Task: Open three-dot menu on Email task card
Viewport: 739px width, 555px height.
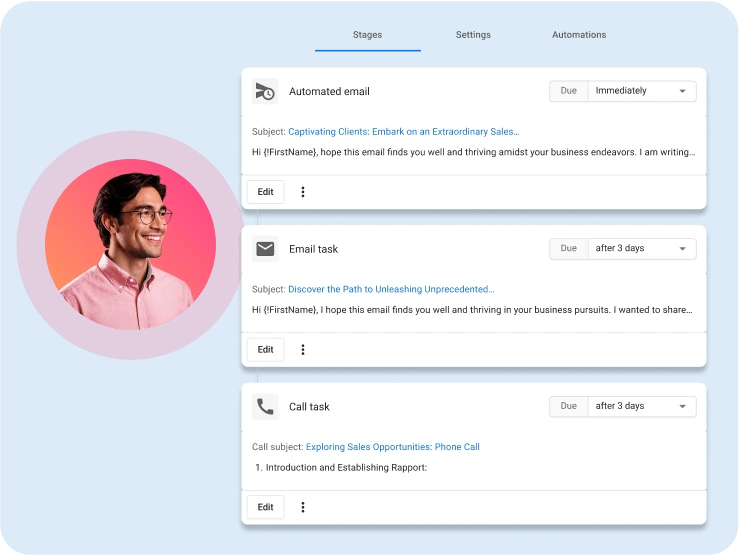Action: pos(303,350)
